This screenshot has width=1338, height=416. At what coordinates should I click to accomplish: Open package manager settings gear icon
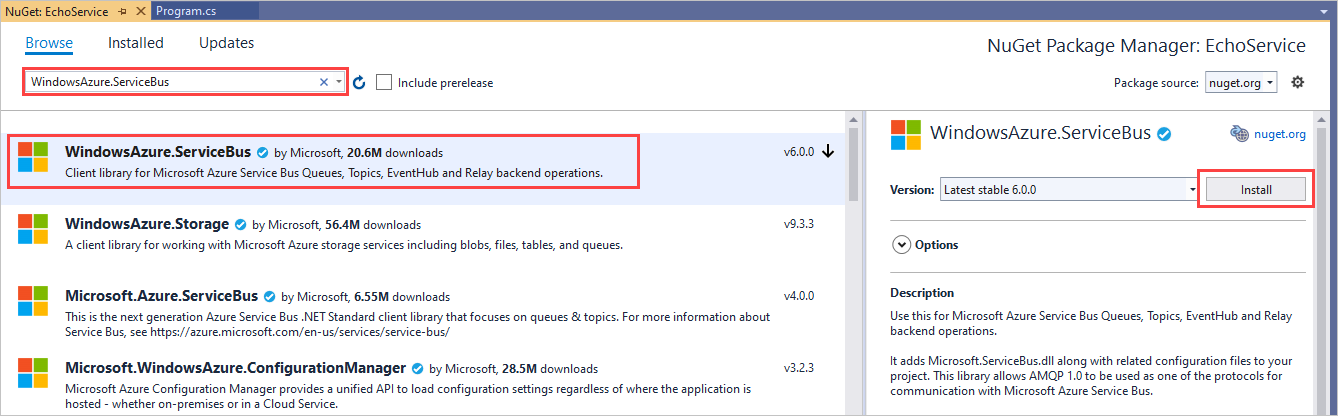1298,82
